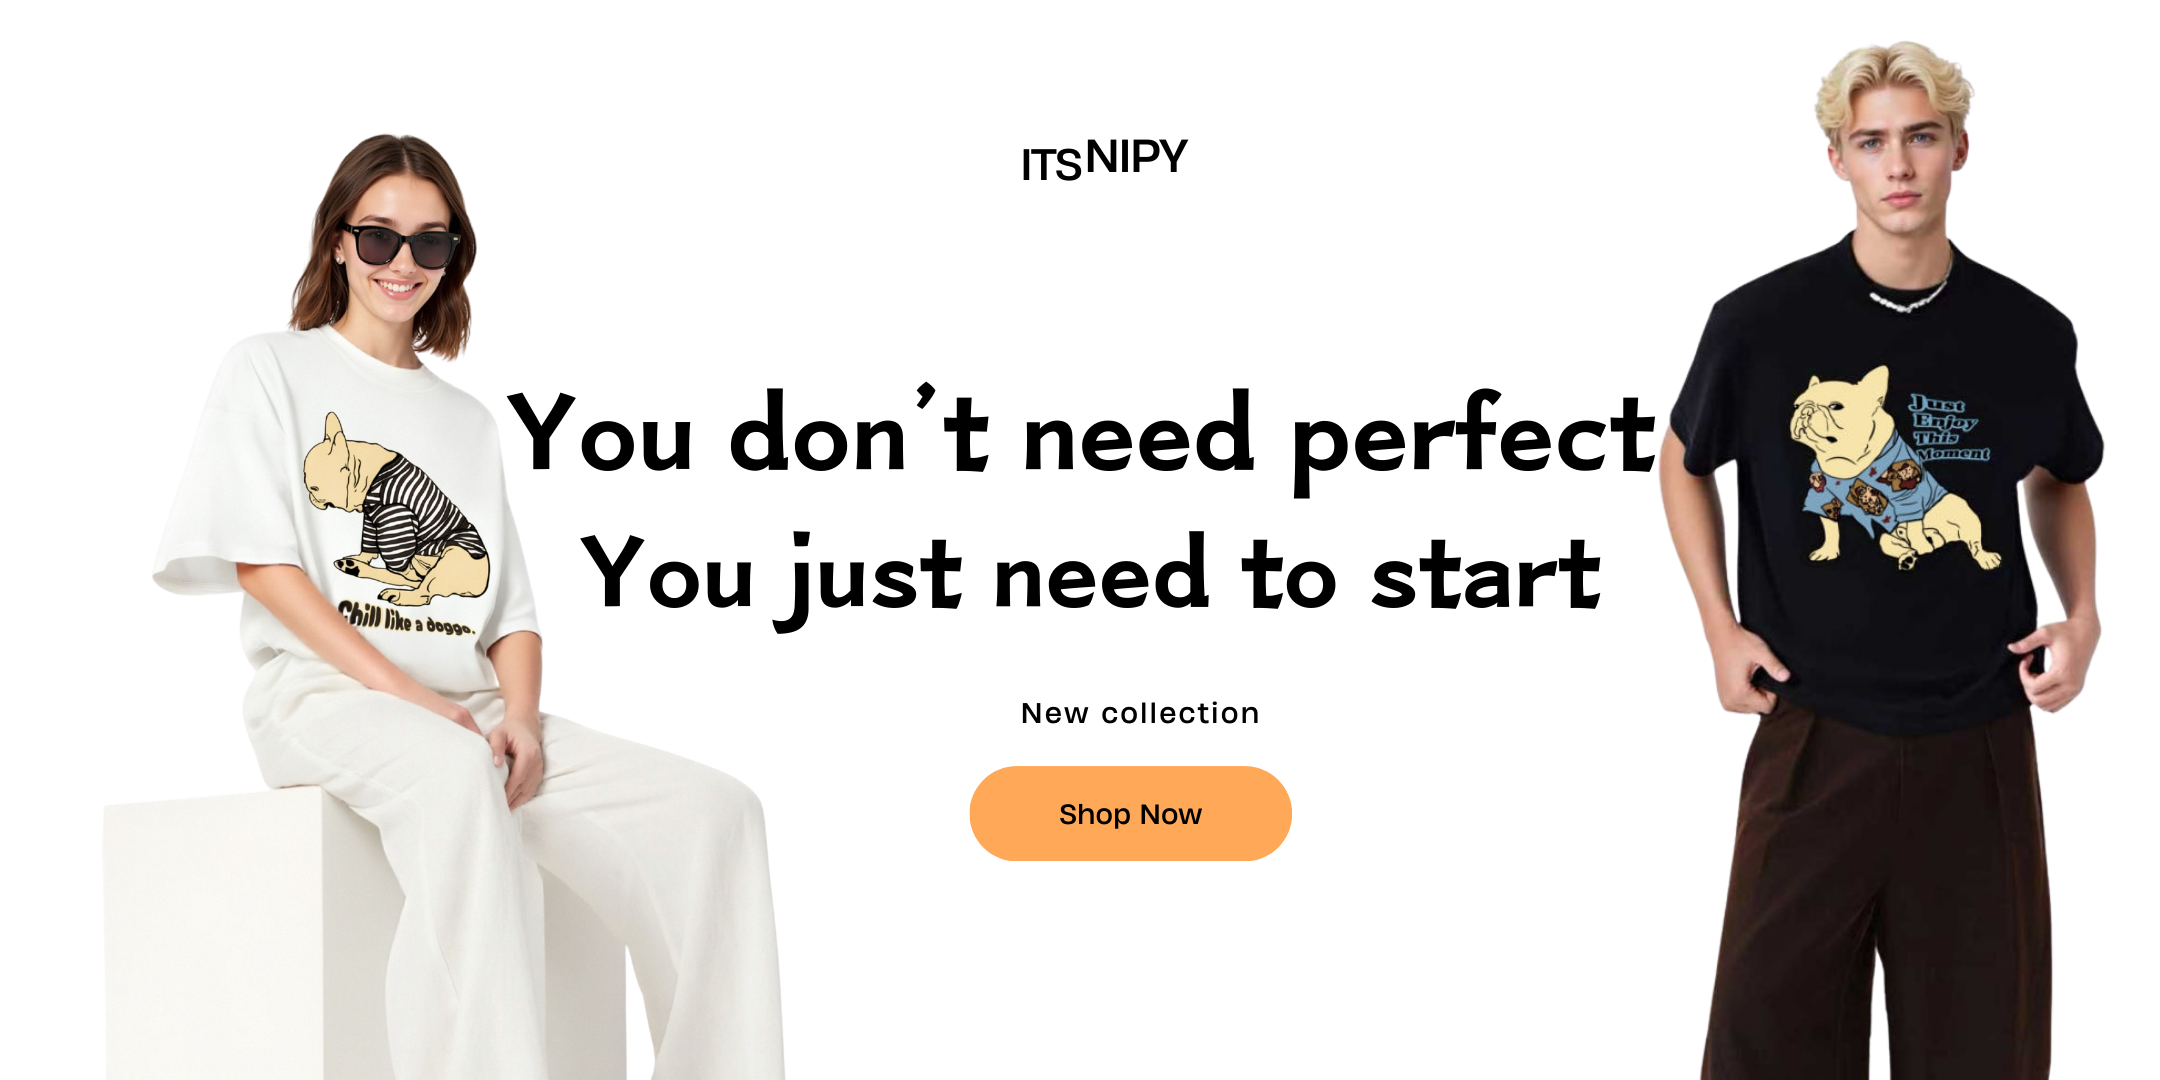Screen dimensions: 2160x1080
Task: Click the ITSNIPY brand logo
Action: pyautogui.click(x=1104, y=160)
